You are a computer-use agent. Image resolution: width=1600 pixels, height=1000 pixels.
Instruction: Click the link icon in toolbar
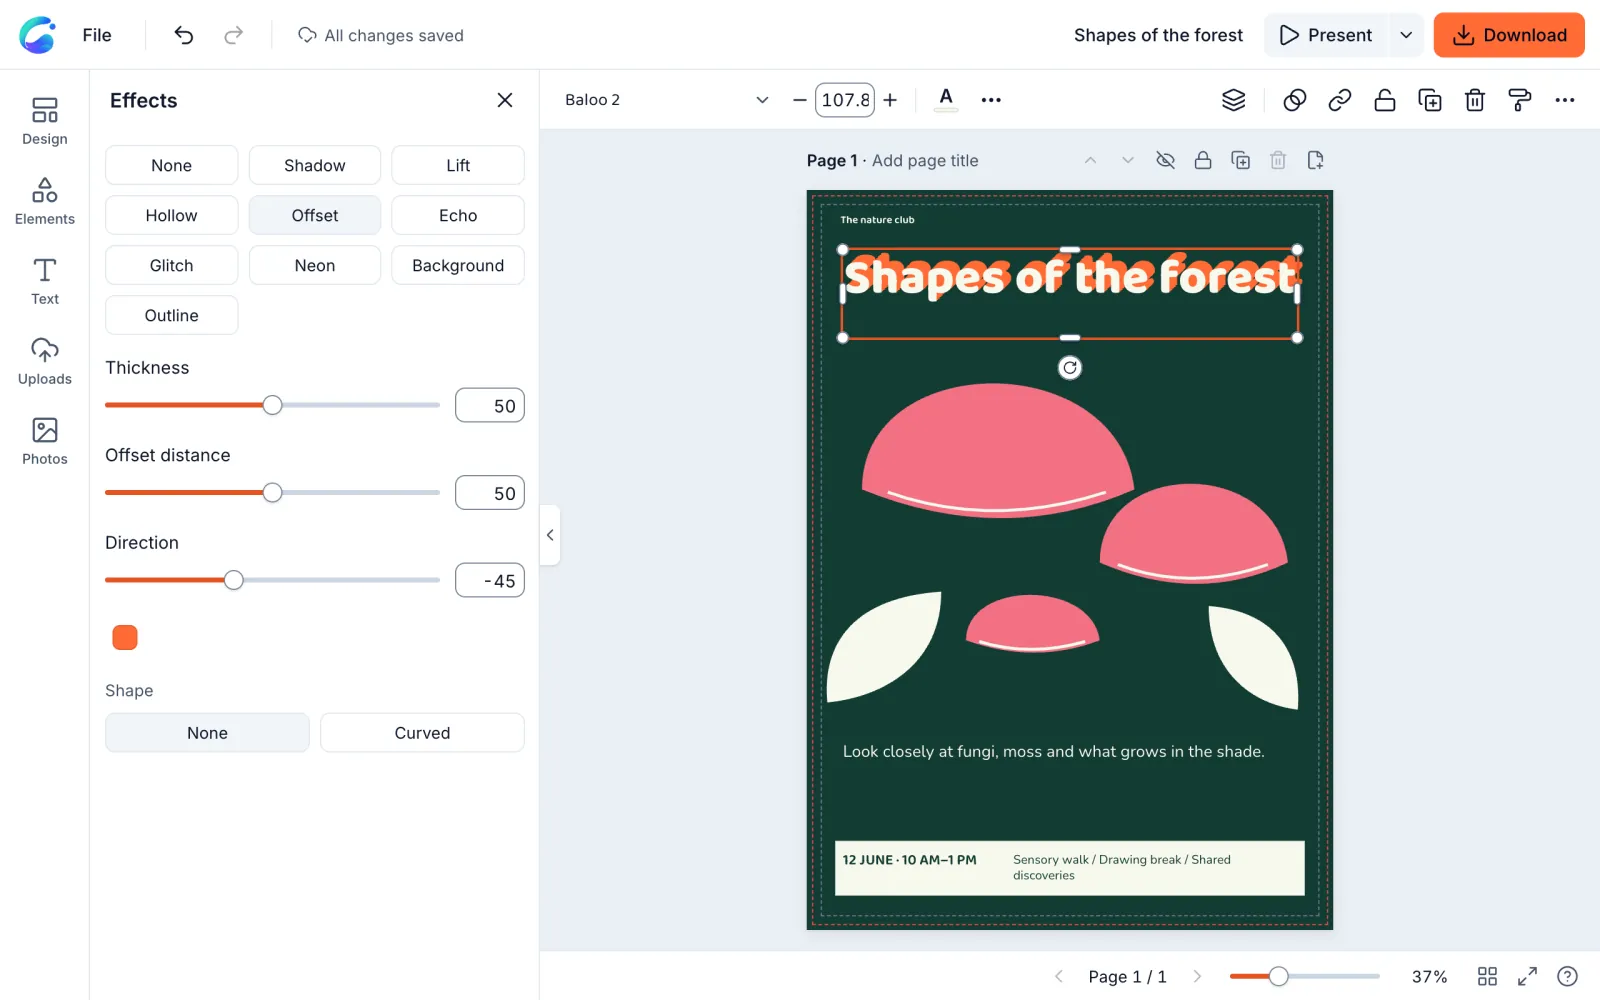coord(1340,100)
